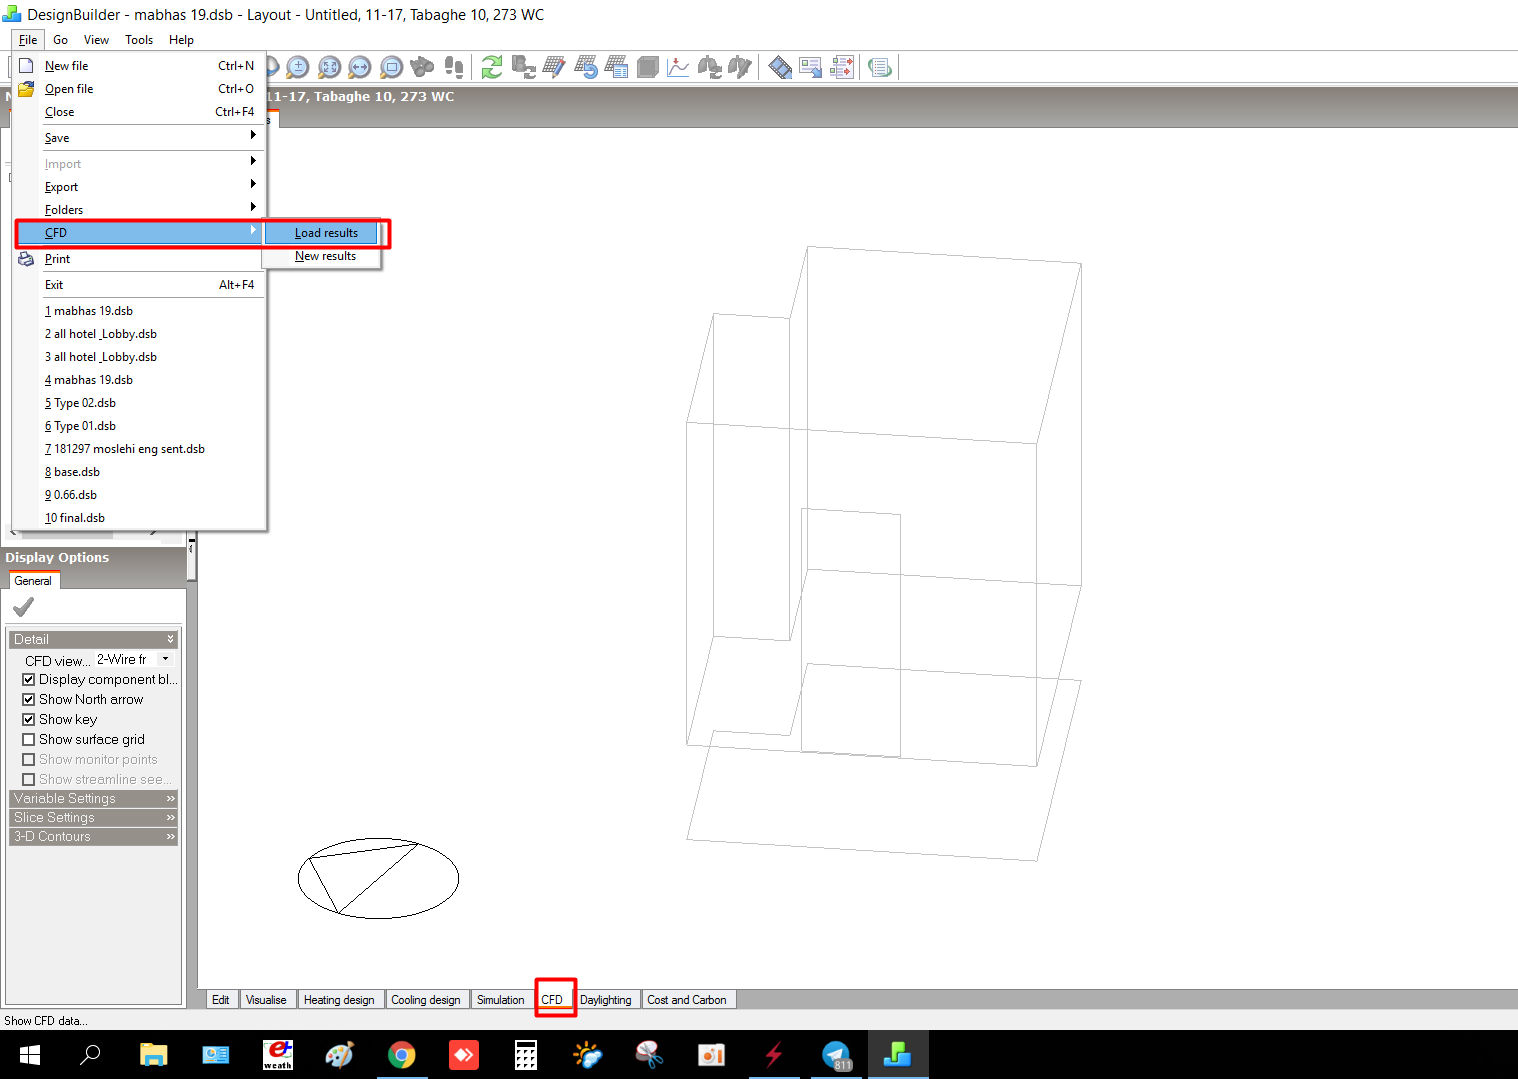This screenshot has width=1518, height=1079.
Task: Click the binoculars icon in the toolbar
Action: point(422,67)
